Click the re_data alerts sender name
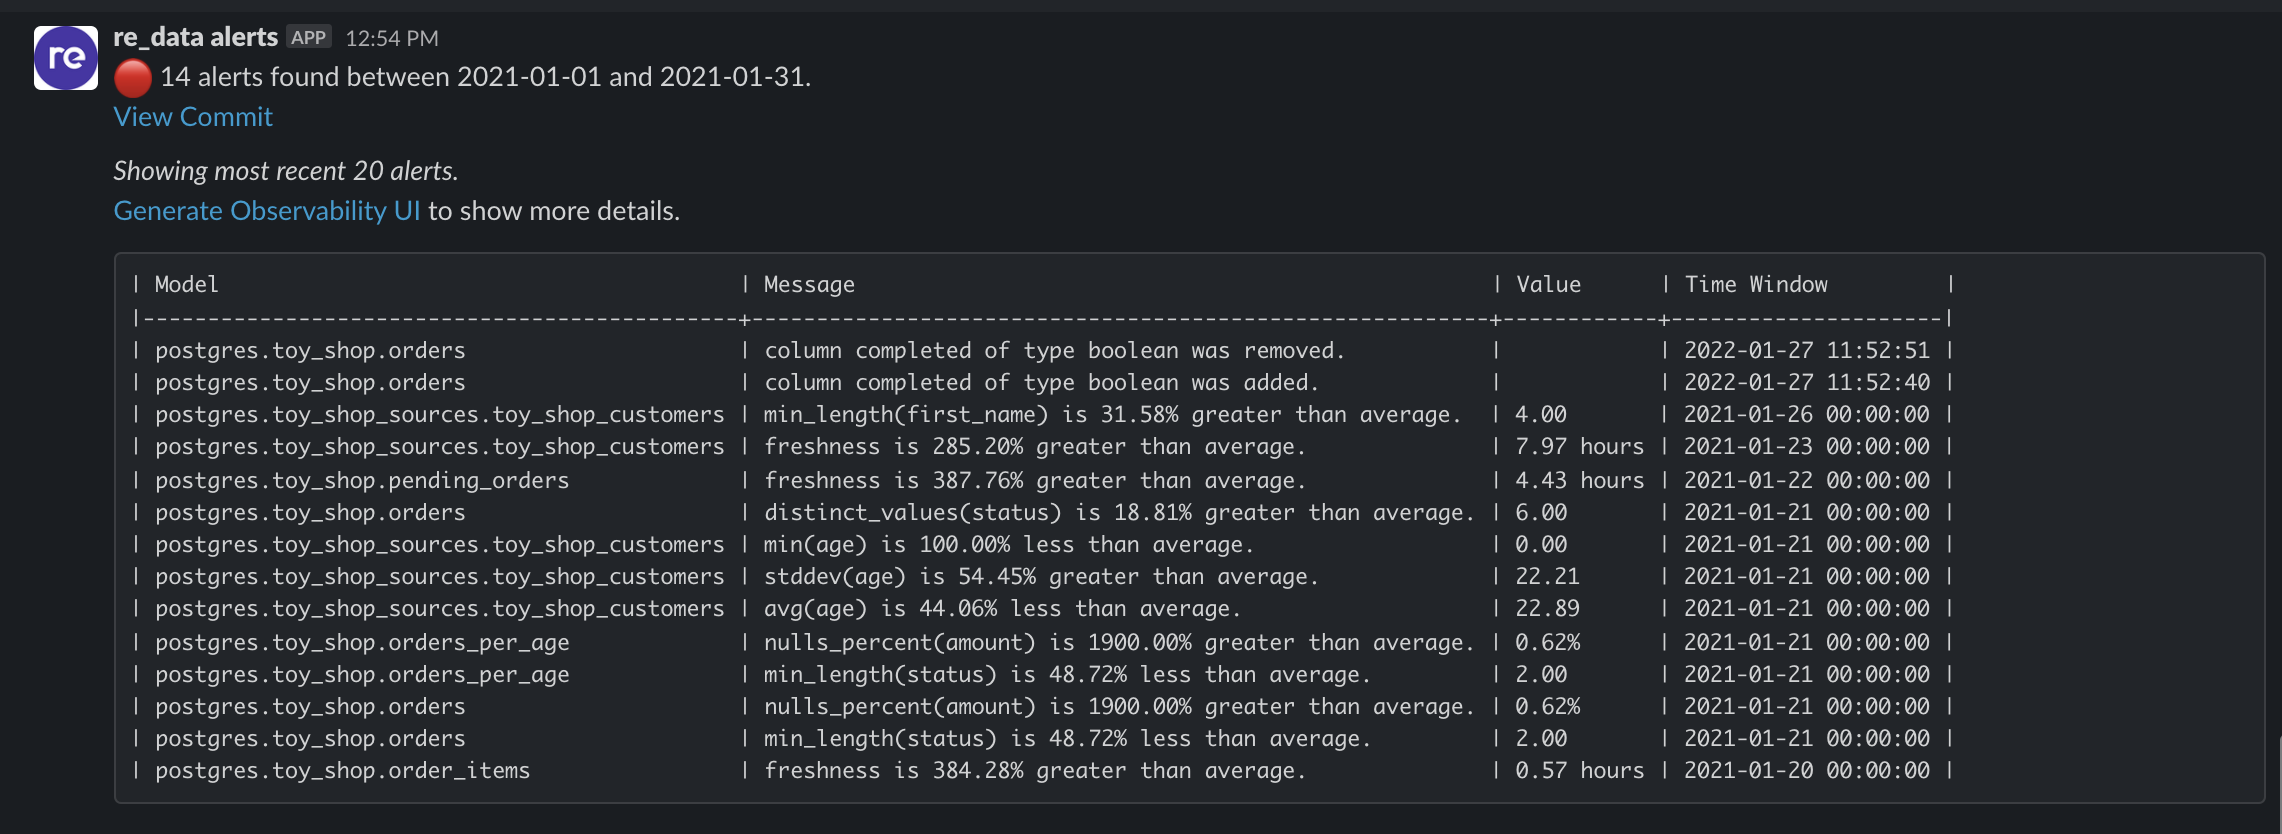 pos(196,38)
